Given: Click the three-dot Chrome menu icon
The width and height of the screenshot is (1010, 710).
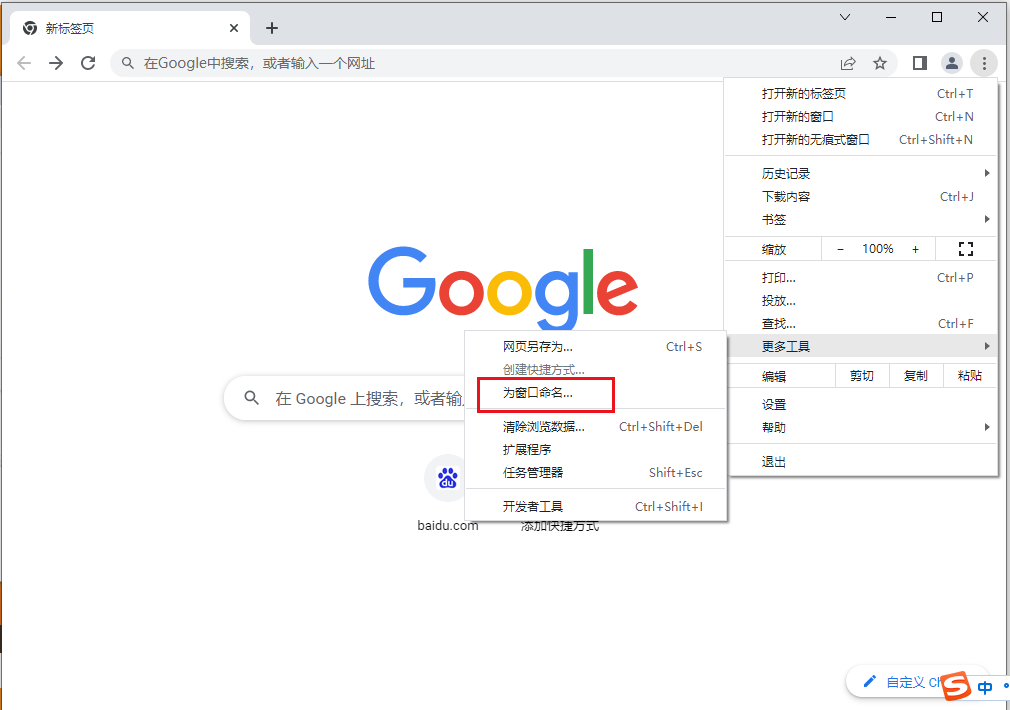Looking at the screenshot, I should tap(984, 62).
